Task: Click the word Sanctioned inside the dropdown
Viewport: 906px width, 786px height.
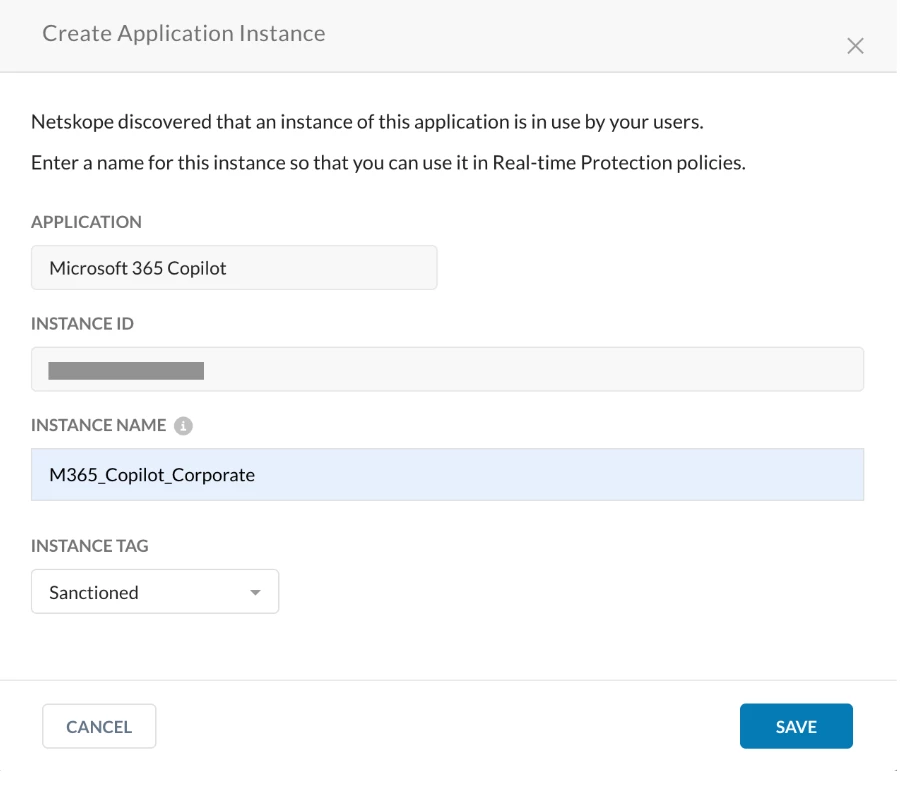Action: tap(94, 593)
